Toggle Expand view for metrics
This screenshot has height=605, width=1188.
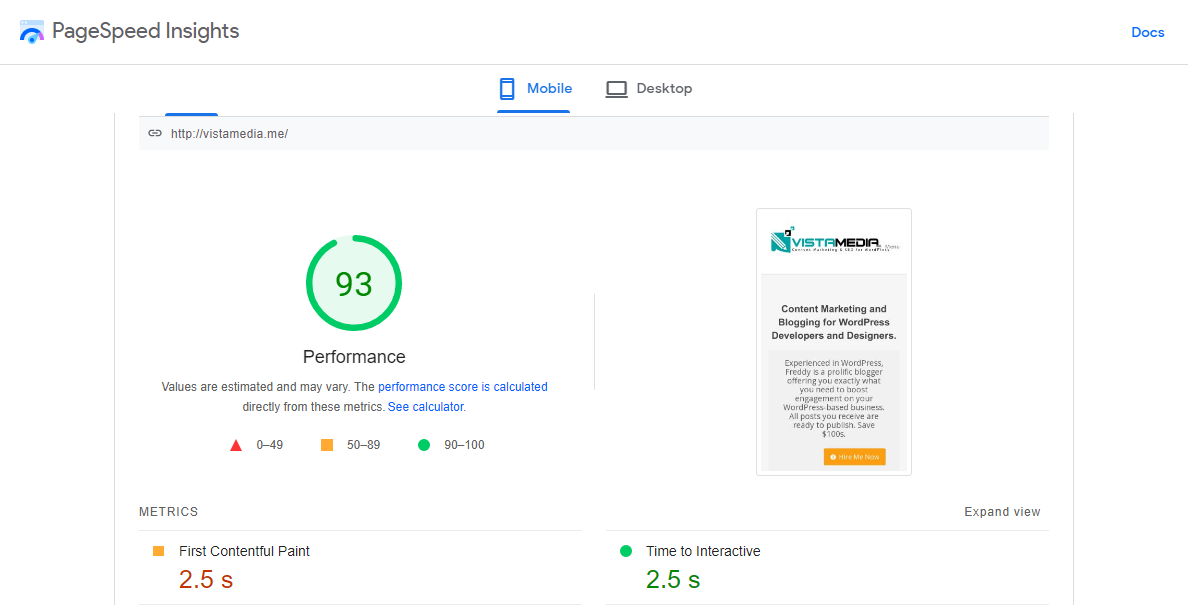(x=1002, y=512)
